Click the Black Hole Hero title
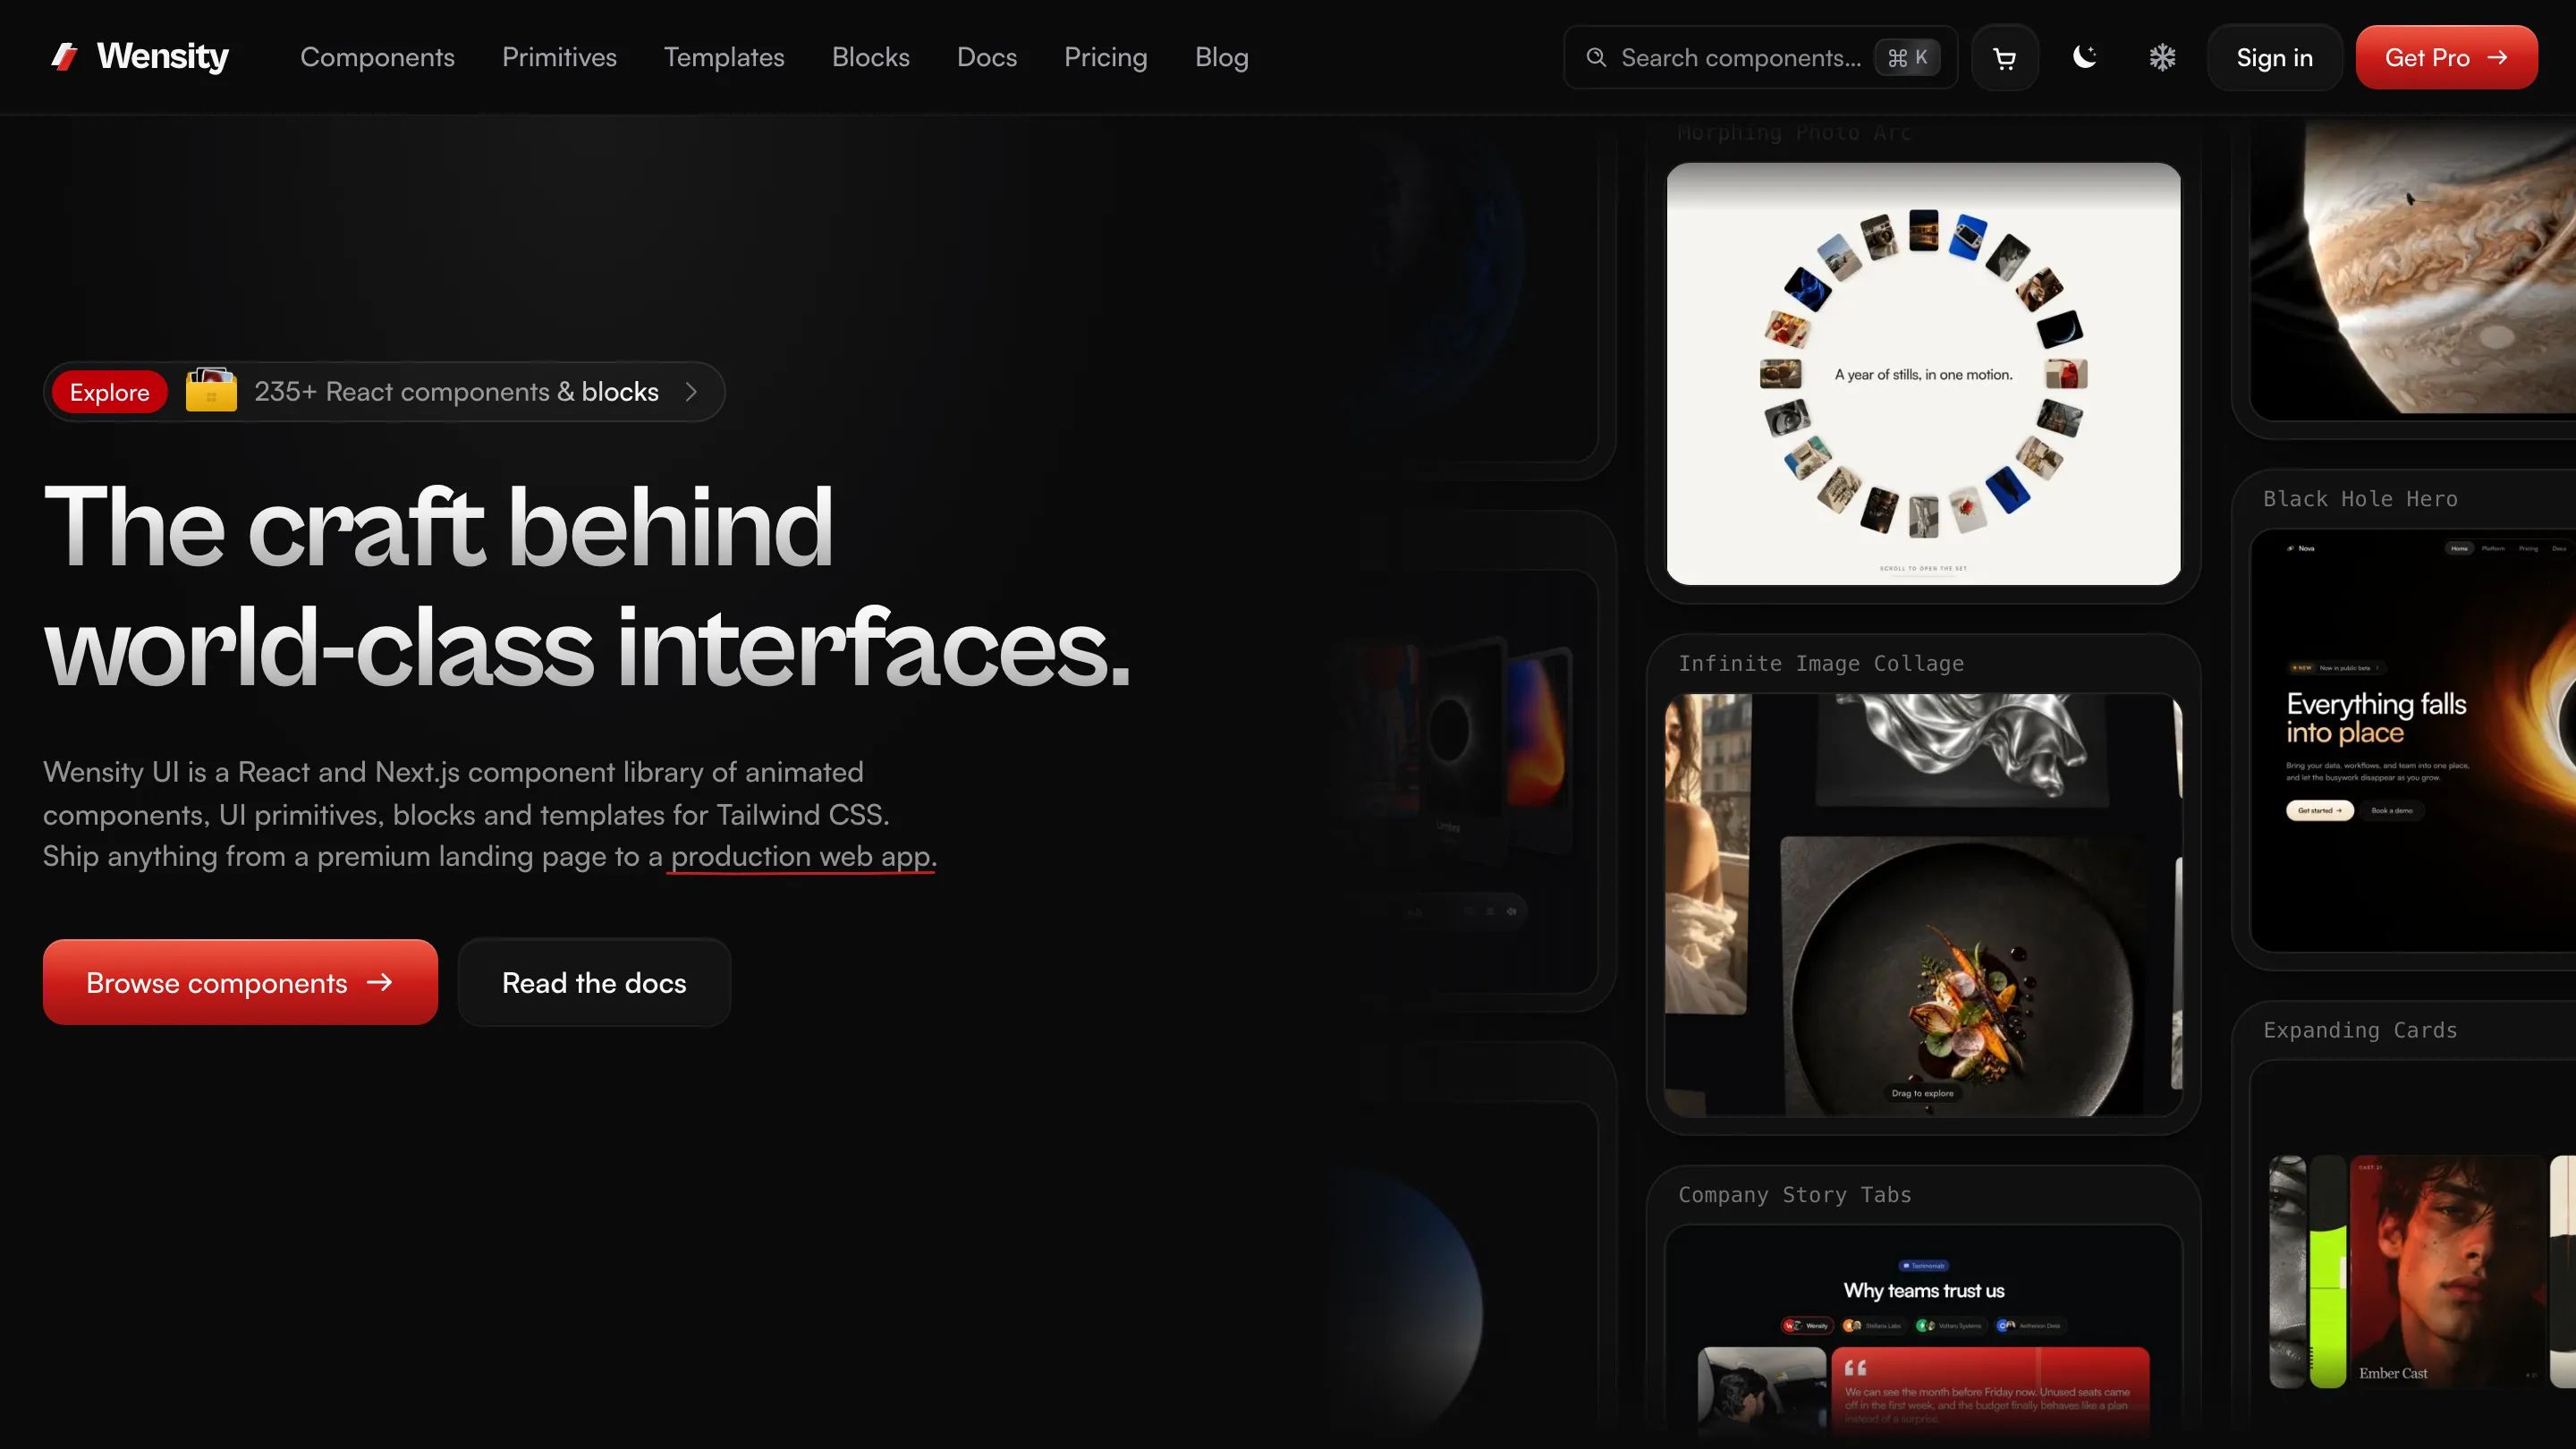The height and width of the screenshot is (1449, 2576). click(x=2360, y=499)
